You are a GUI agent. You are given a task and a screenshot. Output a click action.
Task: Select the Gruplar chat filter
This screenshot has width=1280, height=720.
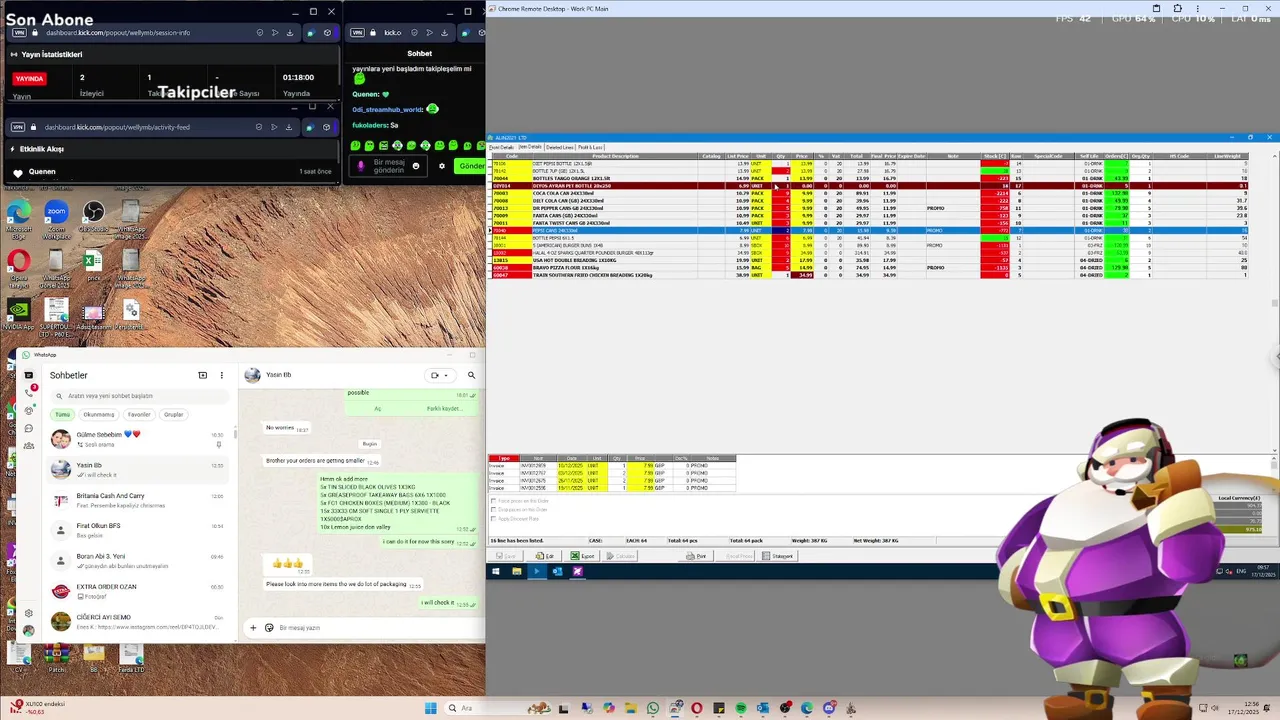click(x=174, y=414)
